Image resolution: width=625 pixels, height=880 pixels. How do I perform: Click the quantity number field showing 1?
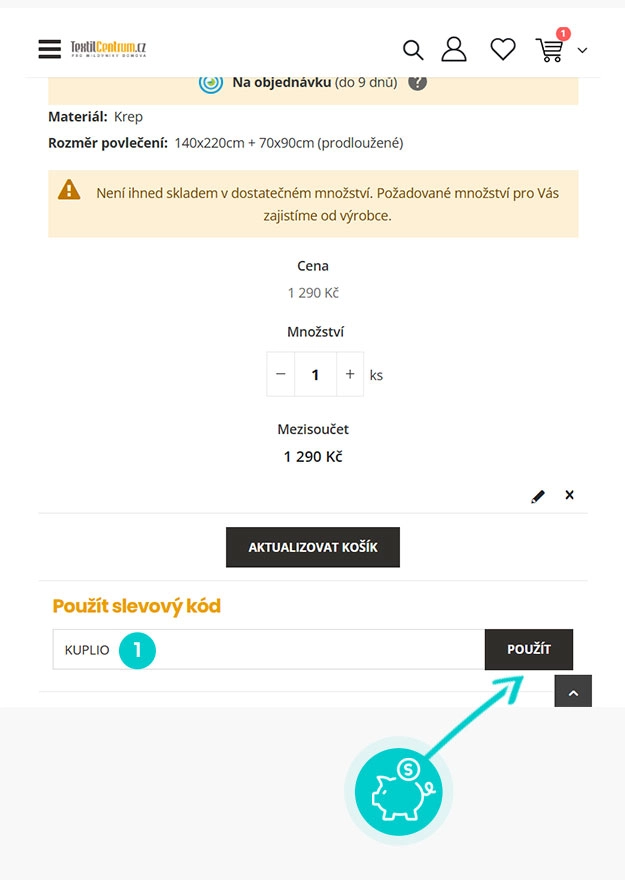[314, 374]
